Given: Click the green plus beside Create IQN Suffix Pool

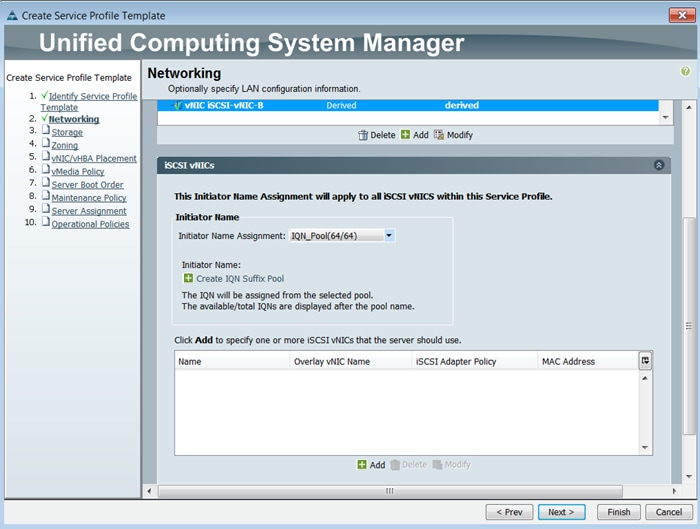Looking at the screenshot, I should (x=188, y=278).
